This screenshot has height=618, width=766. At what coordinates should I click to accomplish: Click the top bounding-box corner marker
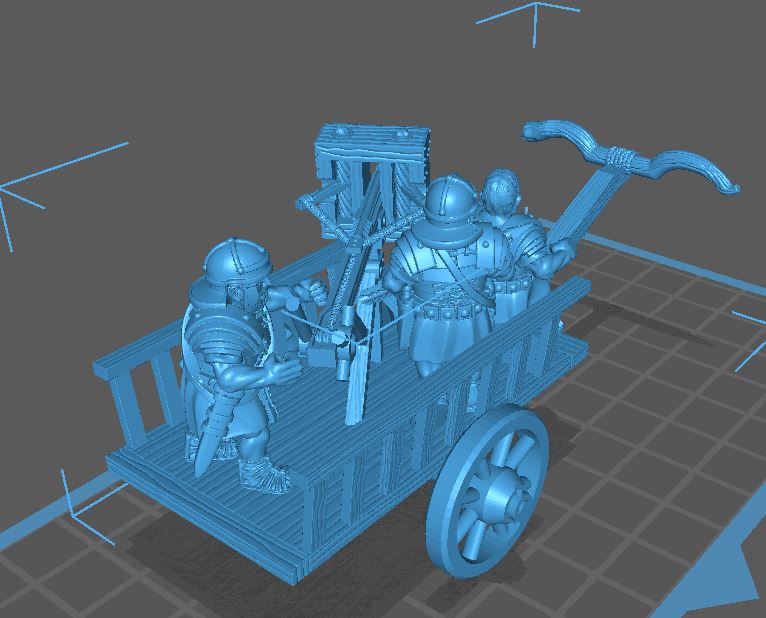pyautogui.click(x=533, y=14)
